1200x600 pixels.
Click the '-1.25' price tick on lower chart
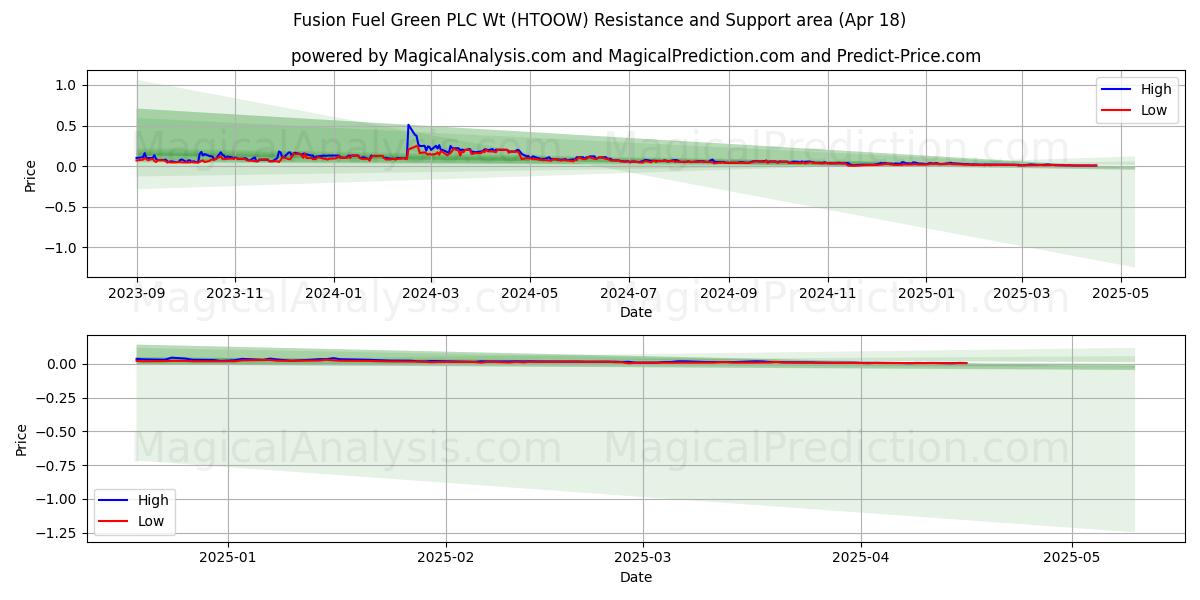pos(57,533)
